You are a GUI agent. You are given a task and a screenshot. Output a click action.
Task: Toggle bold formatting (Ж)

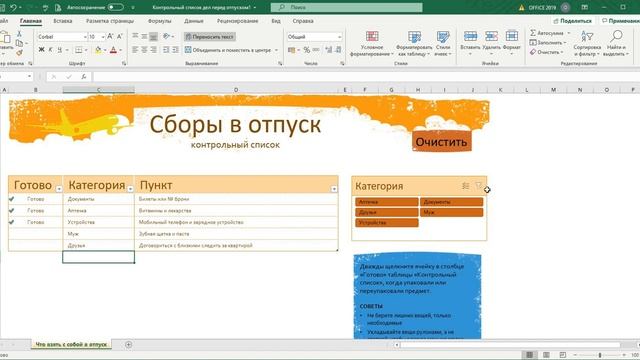(x=41, y=50)
